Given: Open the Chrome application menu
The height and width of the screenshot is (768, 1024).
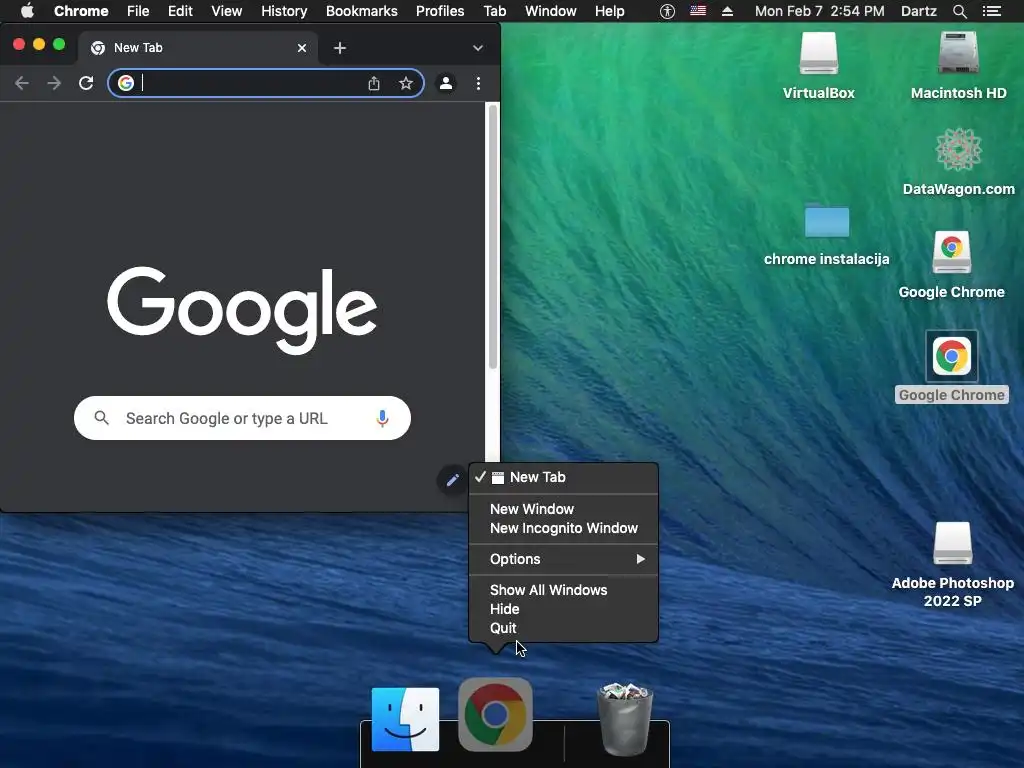Looking at the screenshot, I should click(x=81, y=11).
